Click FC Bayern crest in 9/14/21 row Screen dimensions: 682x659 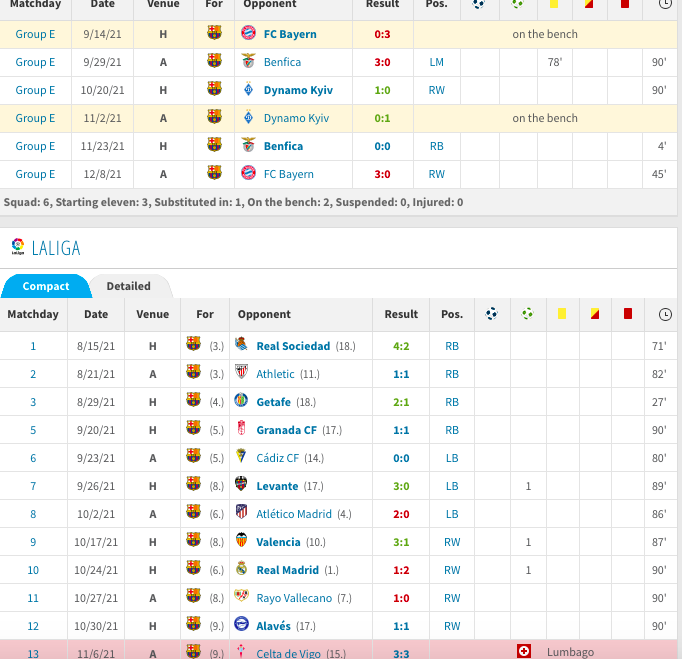point(248,33)
